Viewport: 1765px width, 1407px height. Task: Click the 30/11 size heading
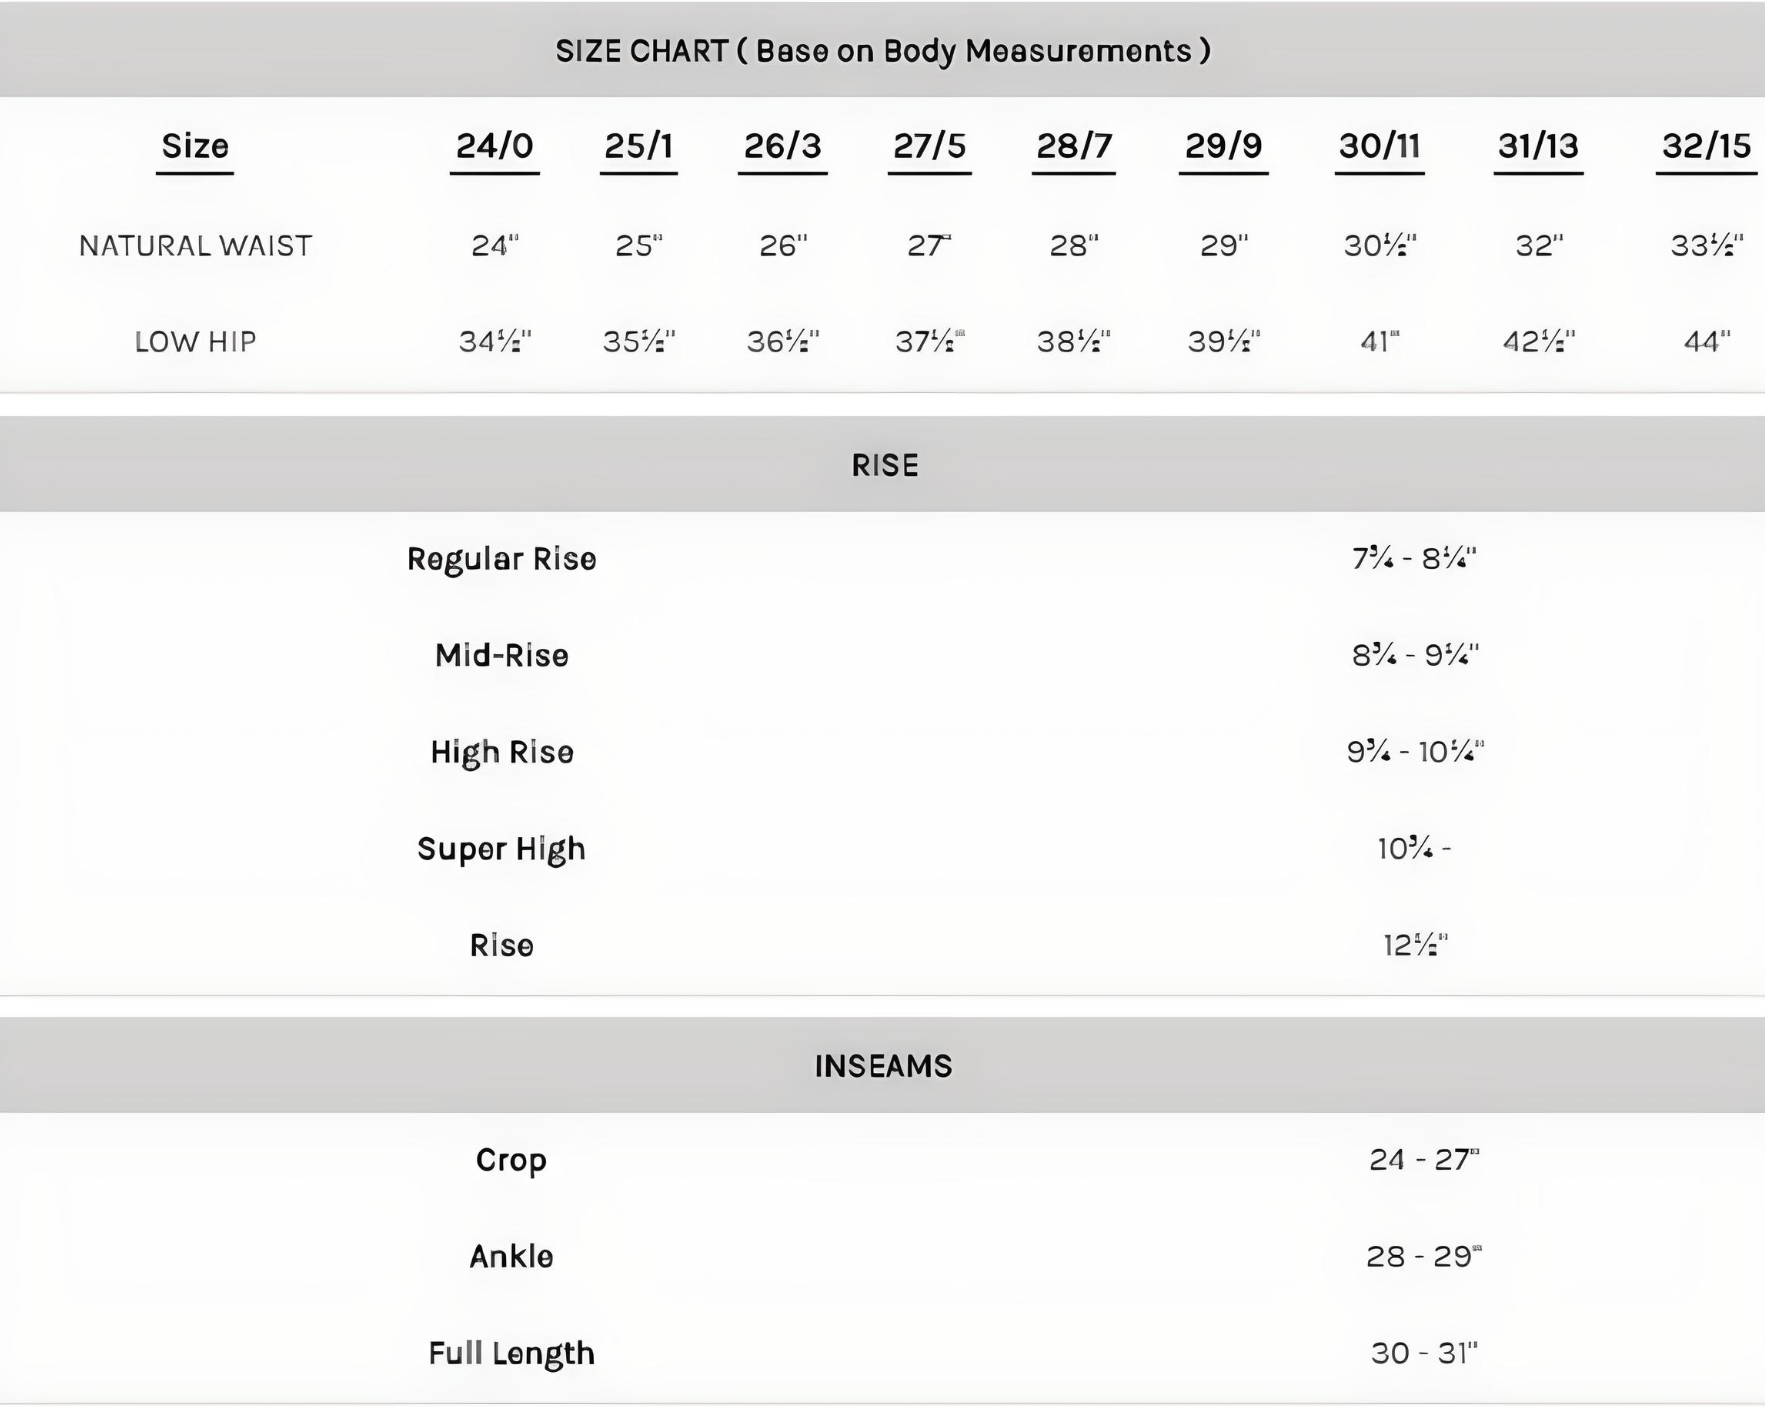coord(1379,146)
